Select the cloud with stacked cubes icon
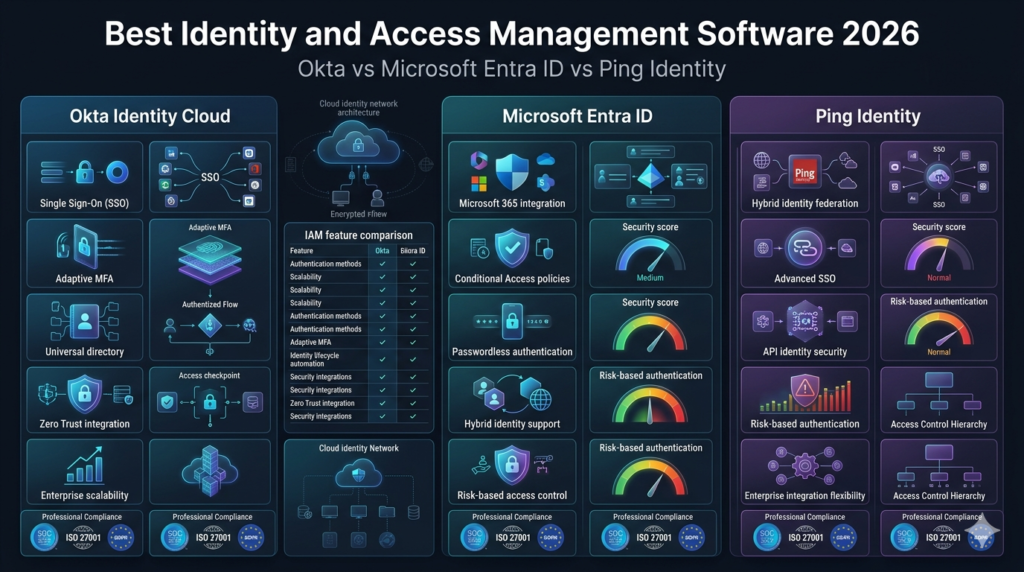This screenshot has width=1024, height=572. point(210,471)
